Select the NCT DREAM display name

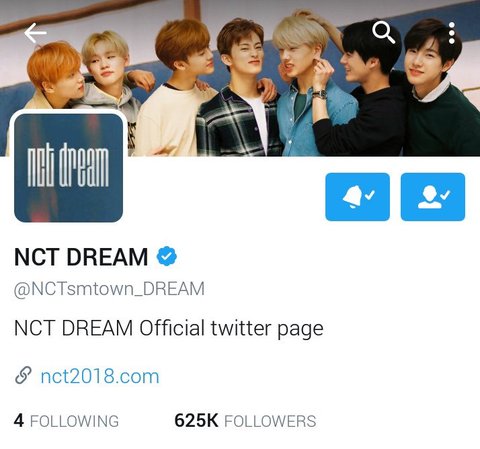point(81,257)
